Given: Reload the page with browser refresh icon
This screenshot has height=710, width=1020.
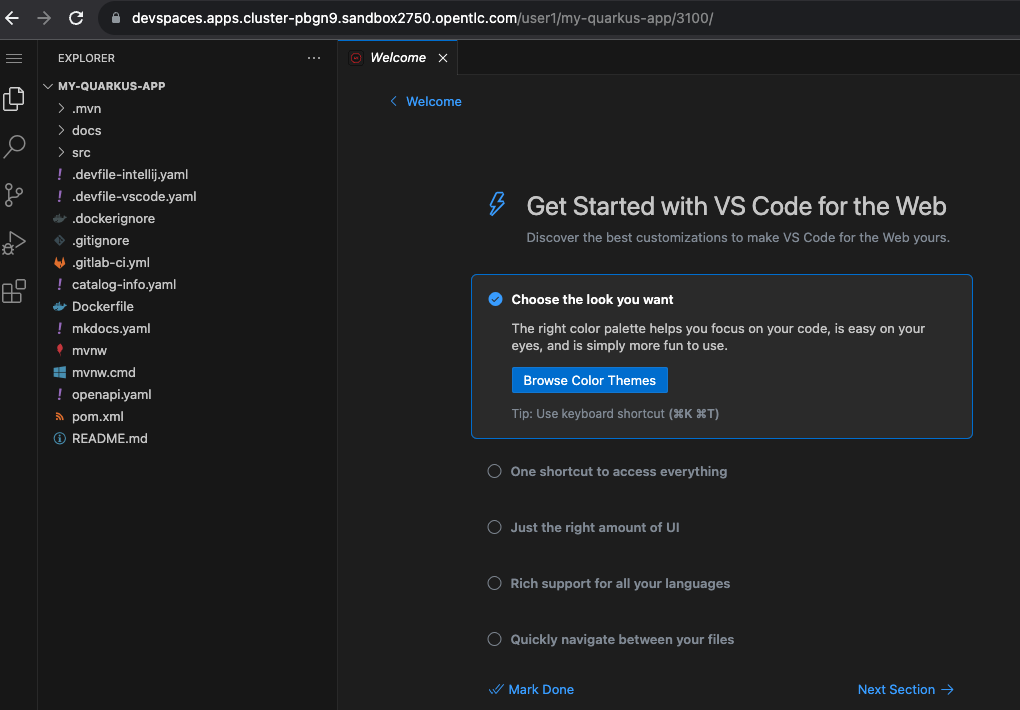Looking at the screenshot, I should pyautogui.click(x=76, y=18).
